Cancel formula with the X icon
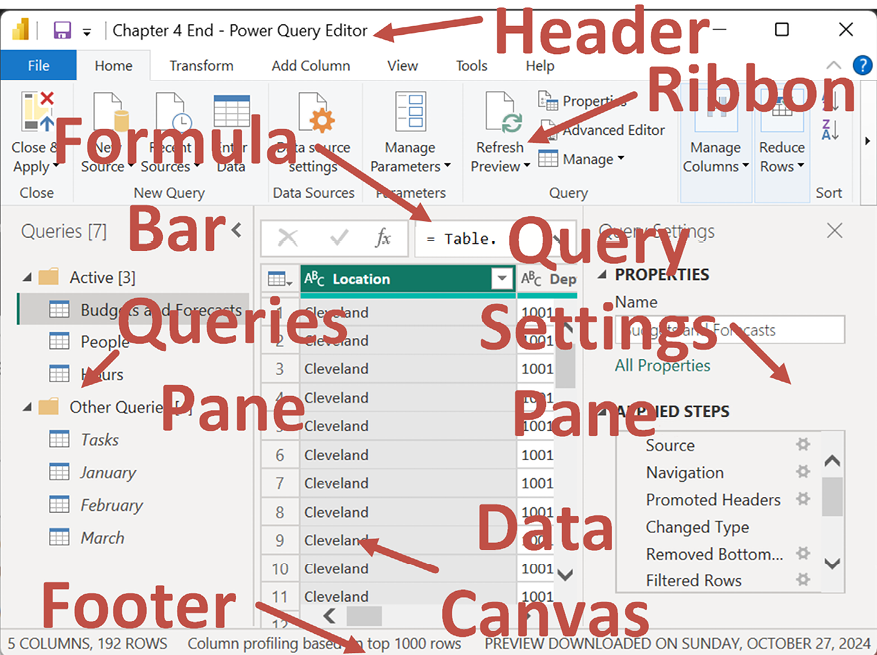 288,238
